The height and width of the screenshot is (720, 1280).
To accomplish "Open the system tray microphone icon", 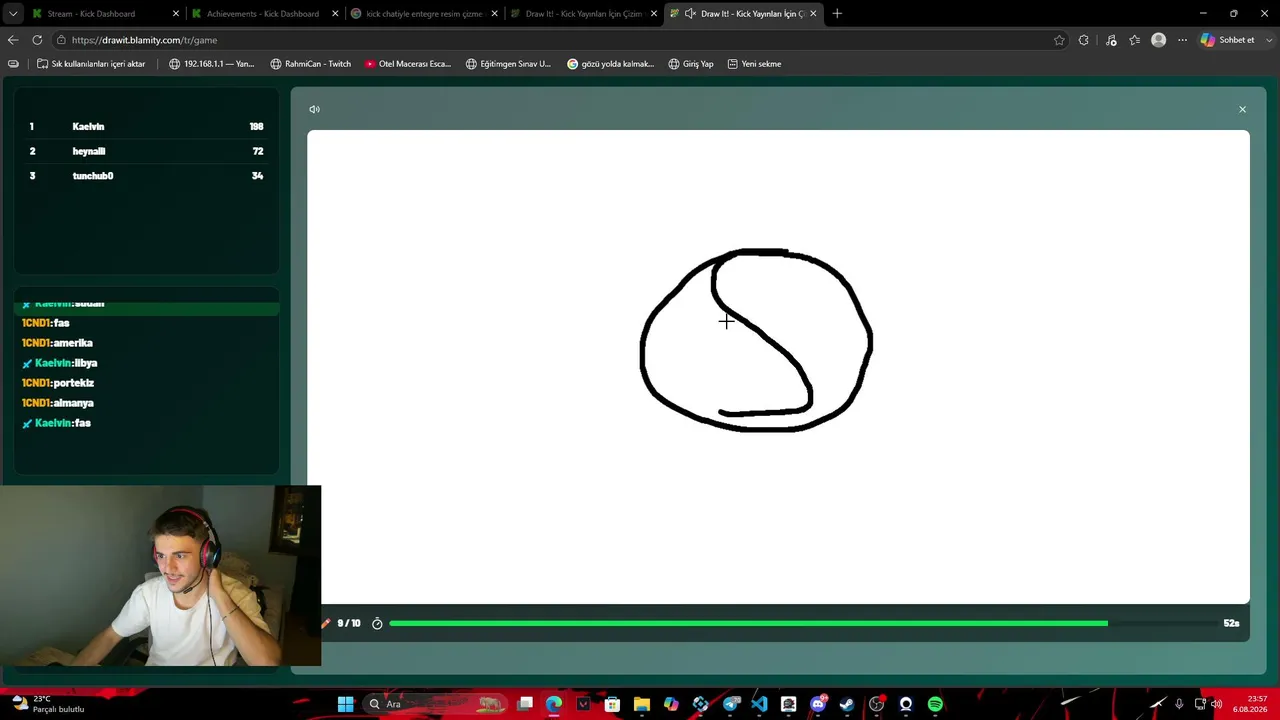I will coord(1179,704).
